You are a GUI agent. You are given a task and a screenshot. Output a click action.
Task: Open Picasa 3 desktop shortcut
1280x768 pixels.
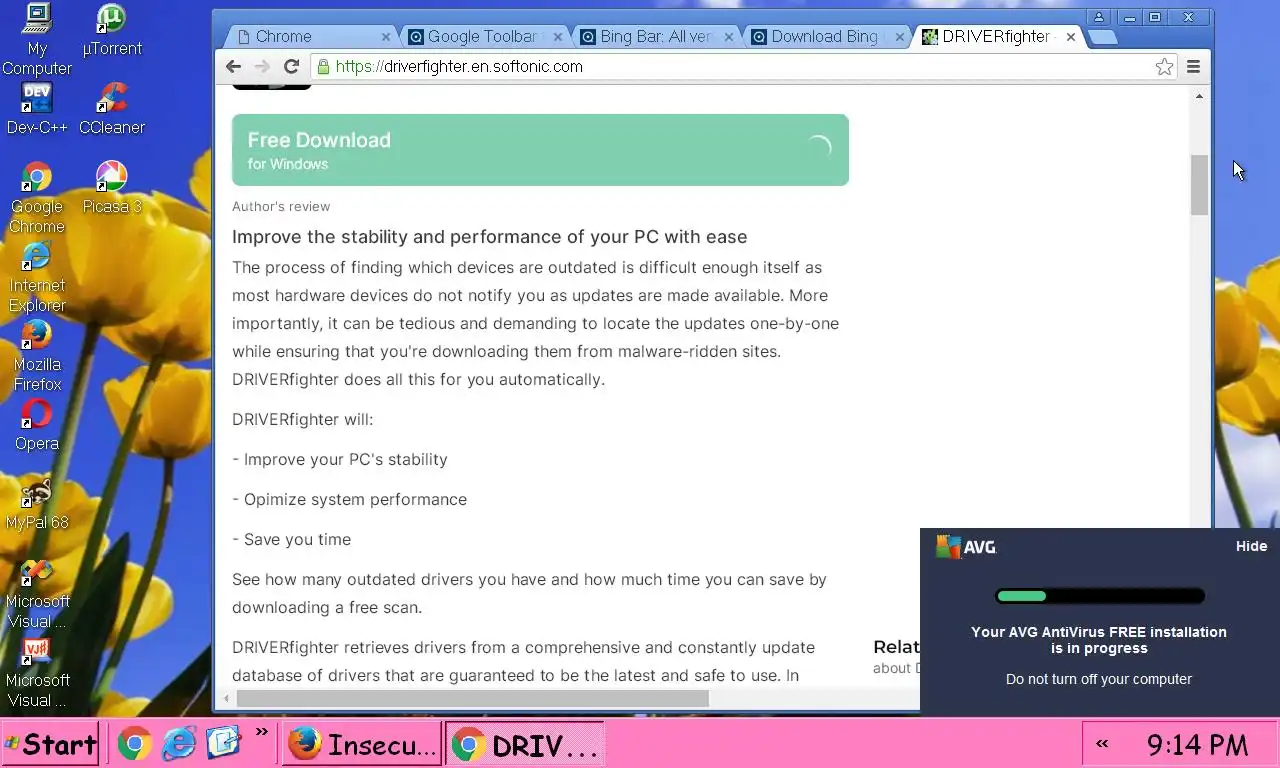(112, 188)
